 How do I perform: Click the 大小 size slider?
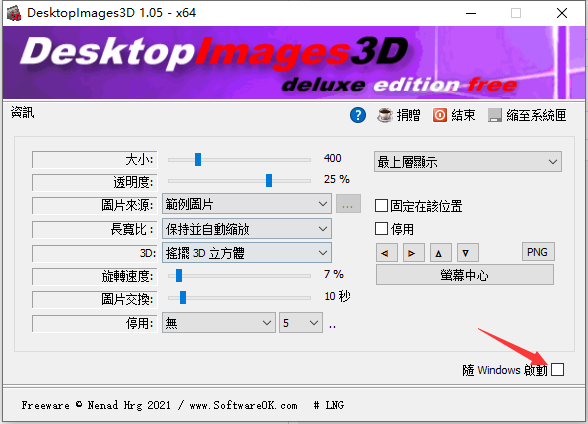click(239, 160)
